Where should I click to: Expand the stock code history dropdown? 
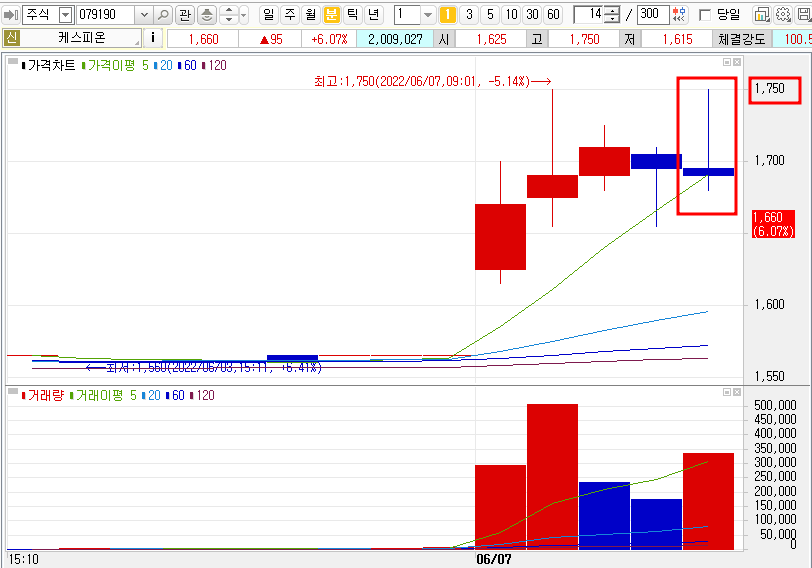(144, 14)
